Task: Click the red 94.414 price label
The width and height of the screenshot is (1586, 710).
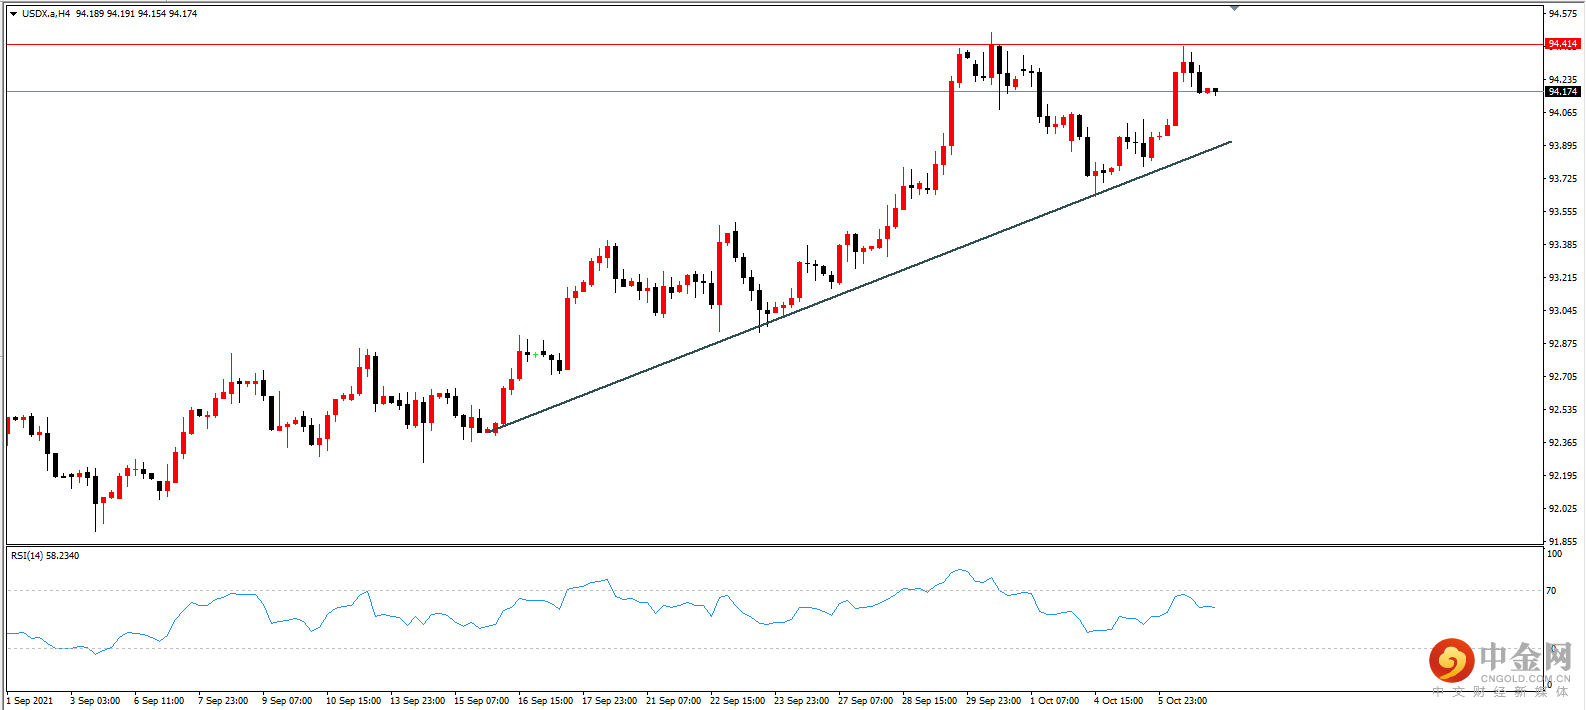Action: [1562, 44]
